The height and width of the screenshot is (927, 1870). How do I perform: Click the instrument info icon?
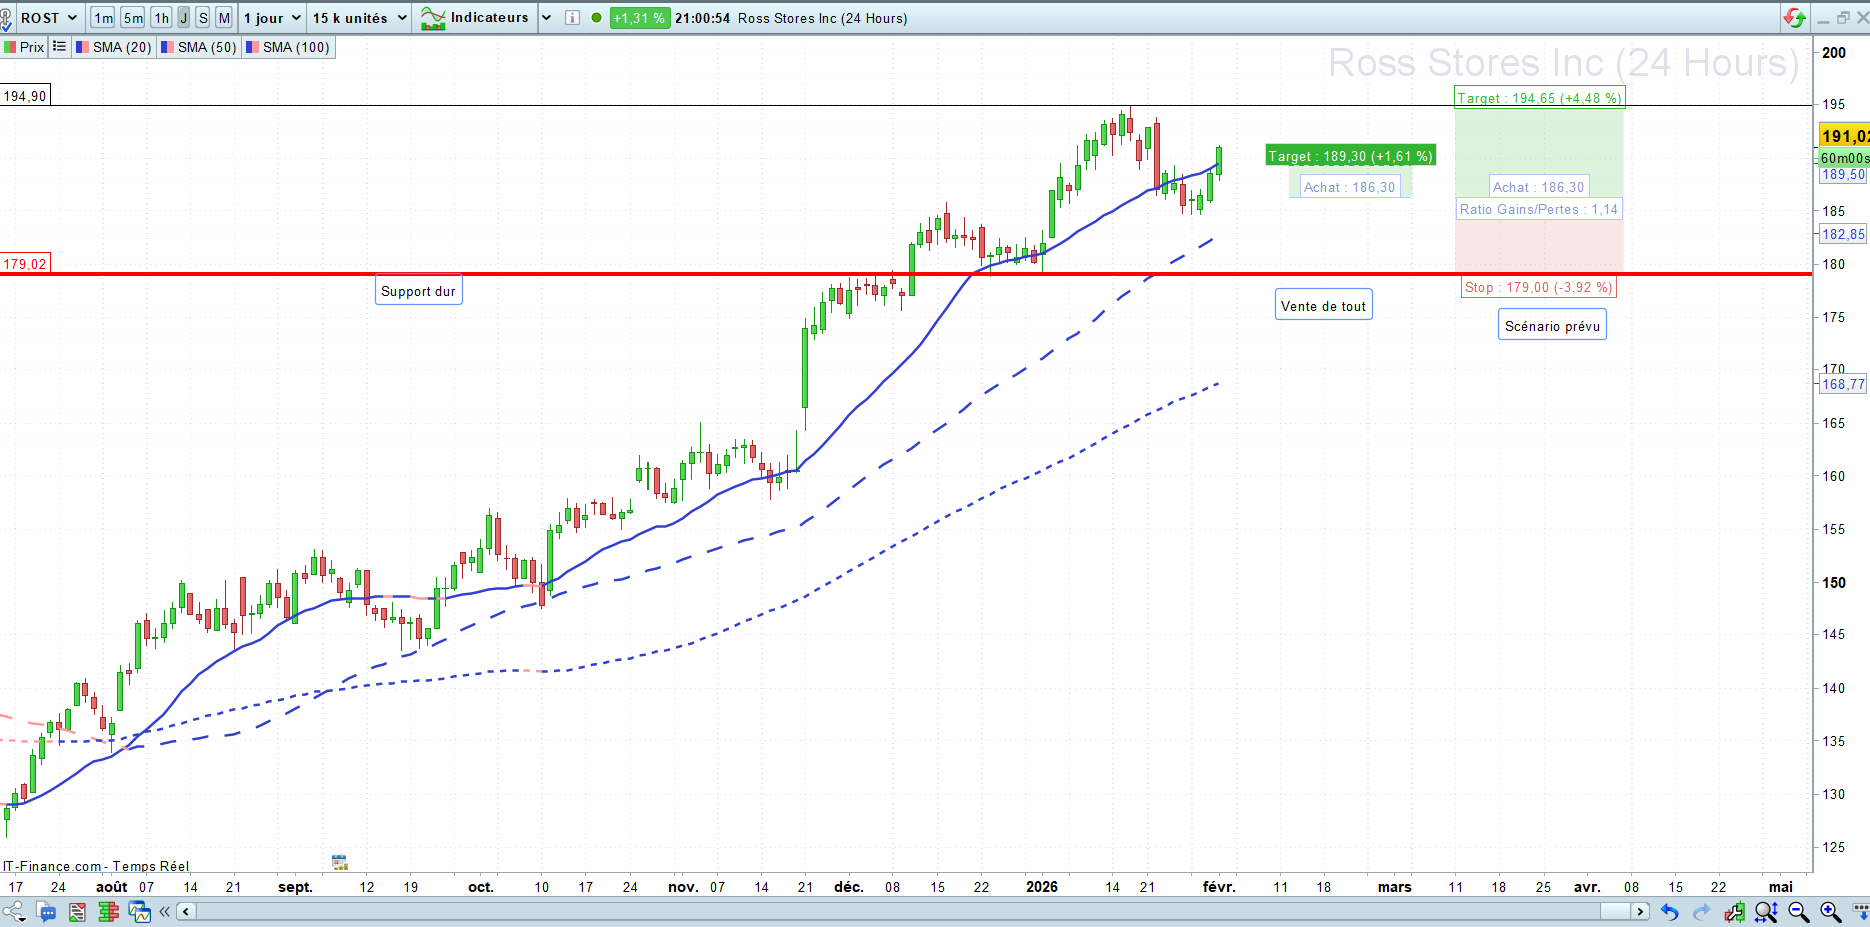tap(572, 18)
